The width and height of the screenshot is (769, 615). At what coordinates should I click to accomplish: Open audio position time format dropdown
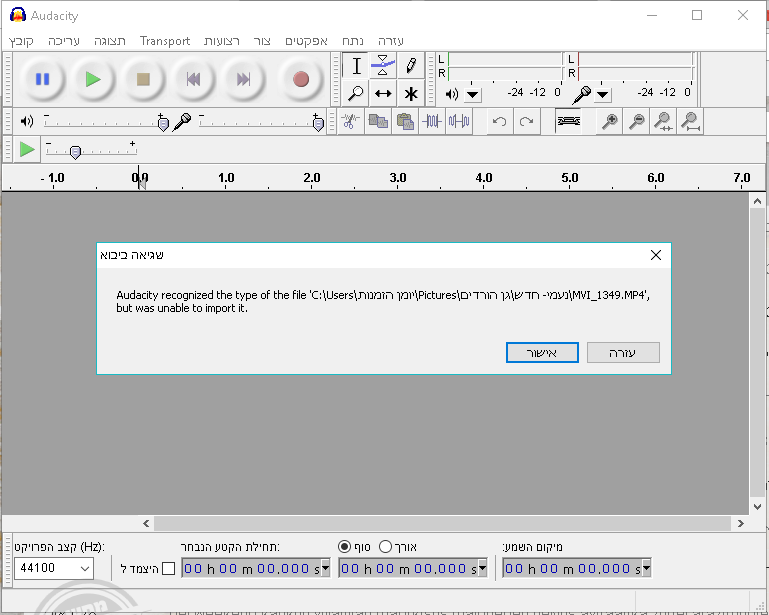click(x=646, y=568)
